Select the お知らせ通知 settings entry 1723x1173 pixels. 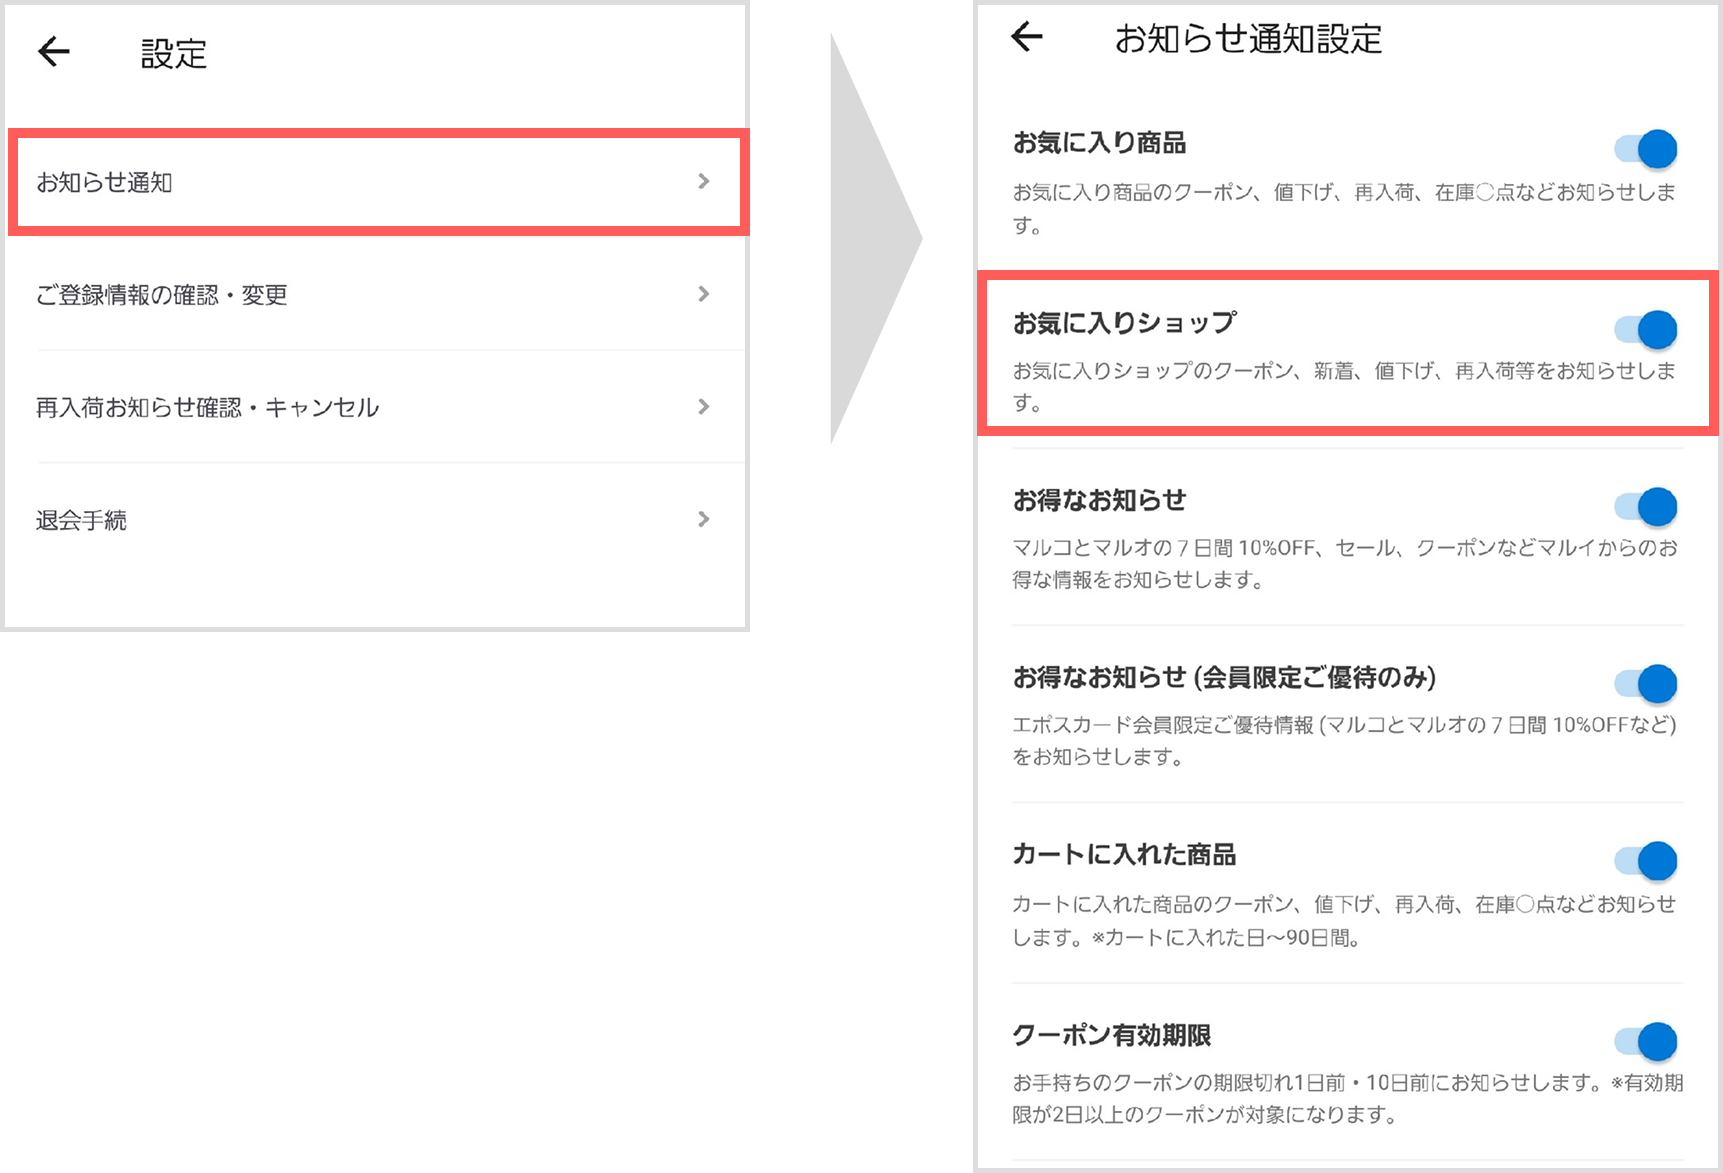point(105,182)
